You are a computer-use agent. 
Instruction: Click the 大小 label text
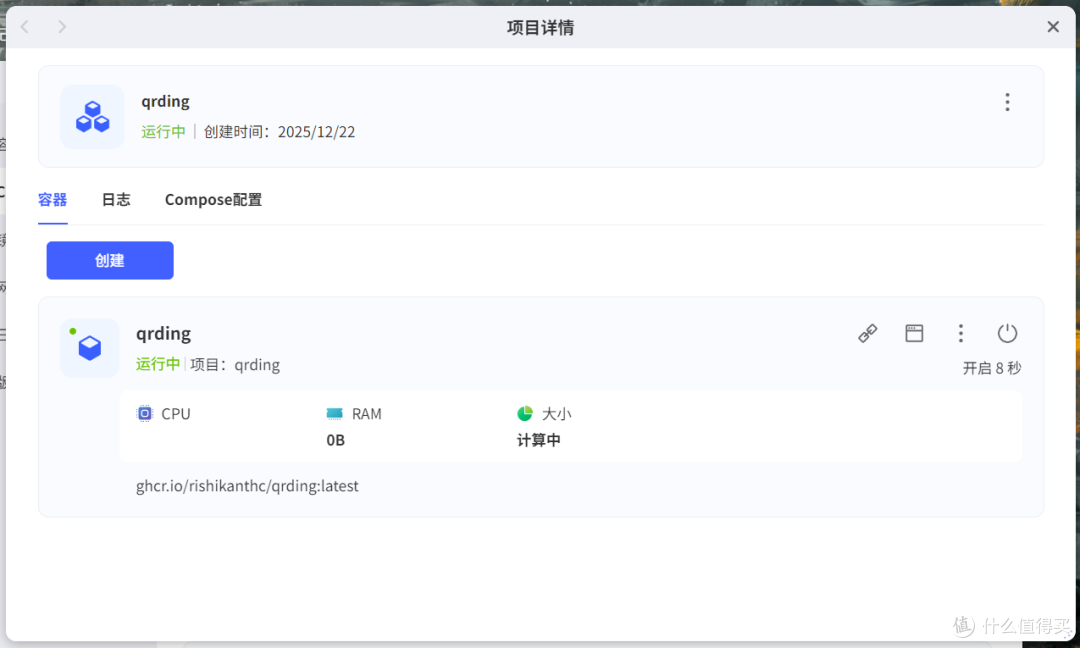point(557,414)
